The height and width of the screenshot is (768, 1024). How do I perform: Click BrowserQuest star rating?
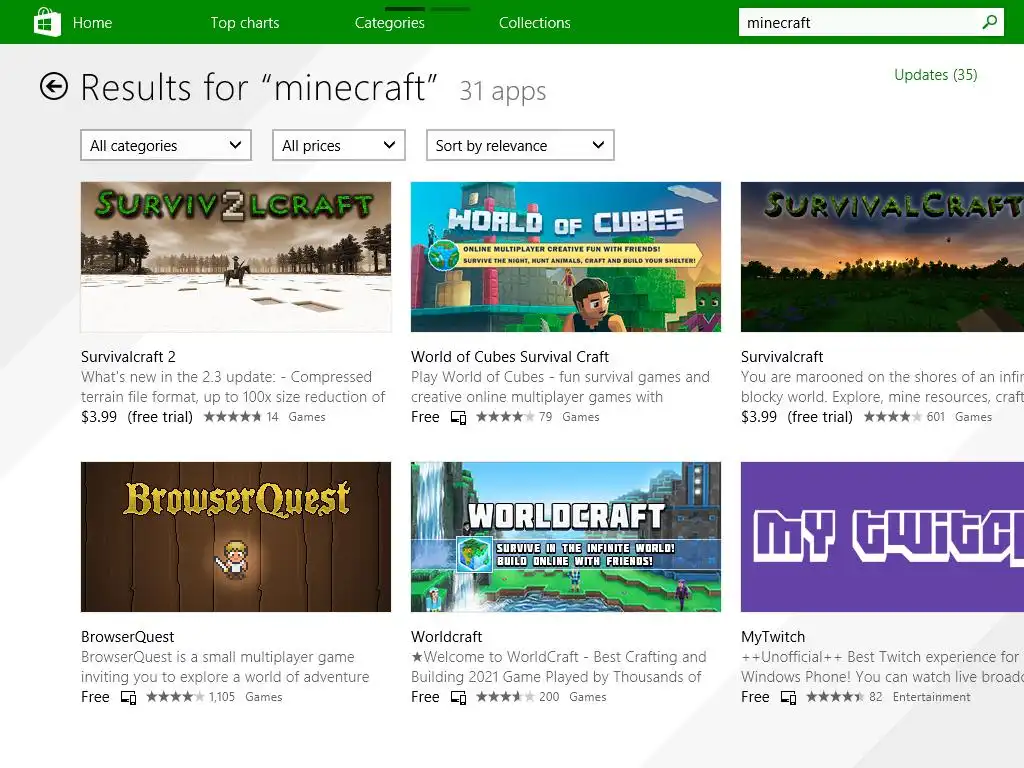pyautogui.click(x=175, y=697)
